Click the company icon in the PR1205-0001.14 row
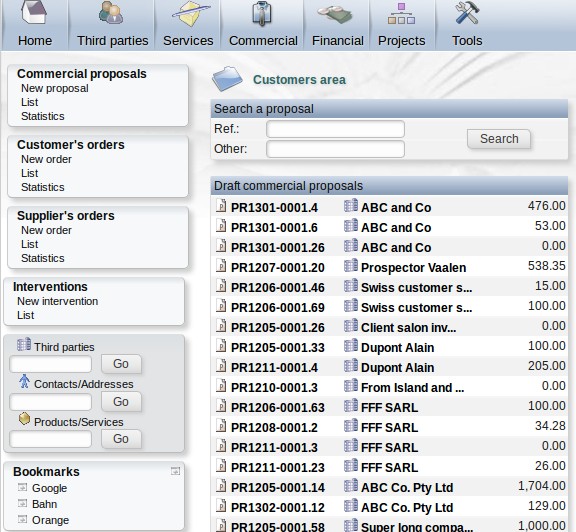 coord(351,485)
